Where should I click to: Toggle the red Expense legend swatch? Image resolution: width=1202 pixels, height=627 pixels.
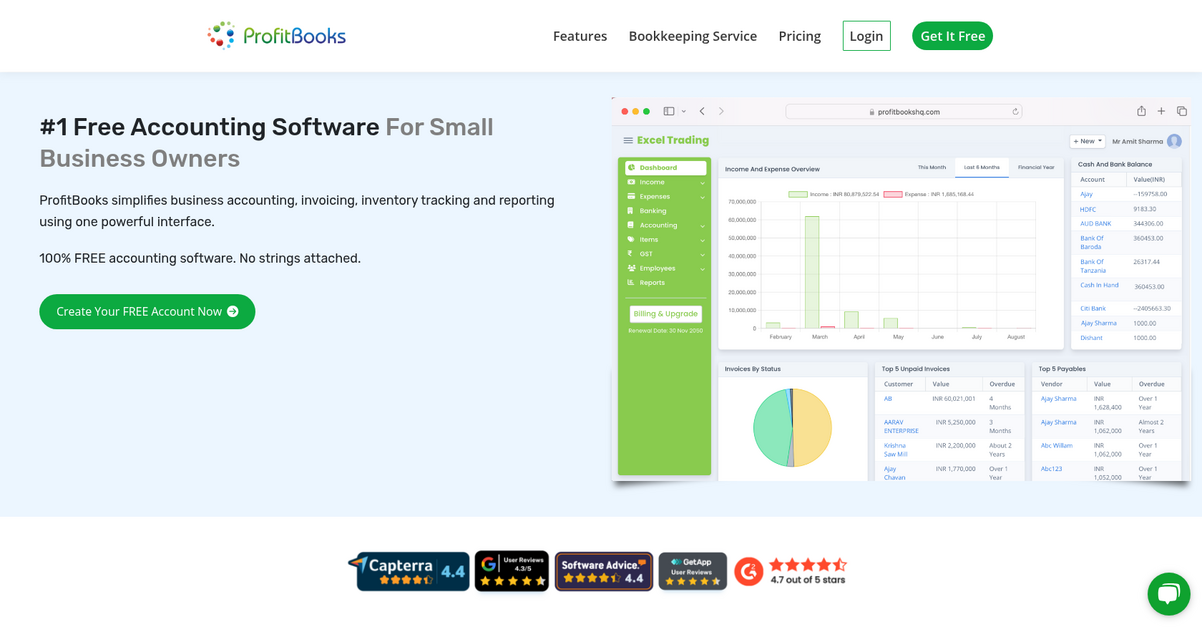892,194
